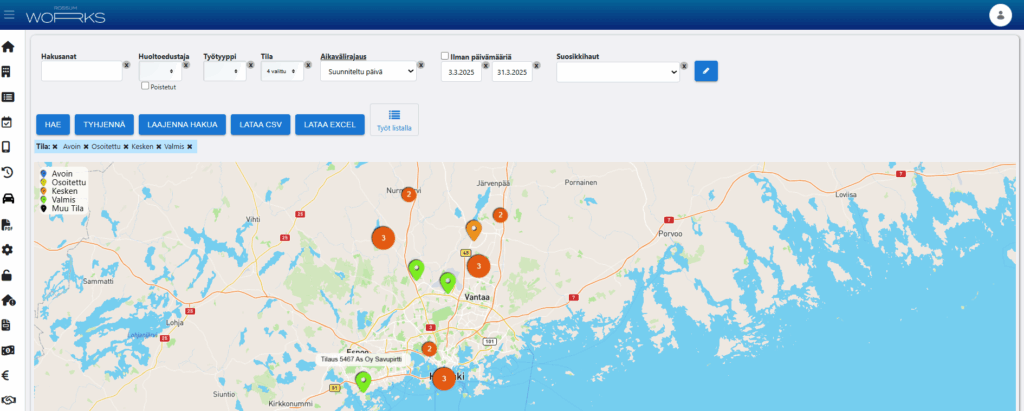Click the blue pencil edit button
Viewport: 1024px width, 411px height.
tap(706, 71)
